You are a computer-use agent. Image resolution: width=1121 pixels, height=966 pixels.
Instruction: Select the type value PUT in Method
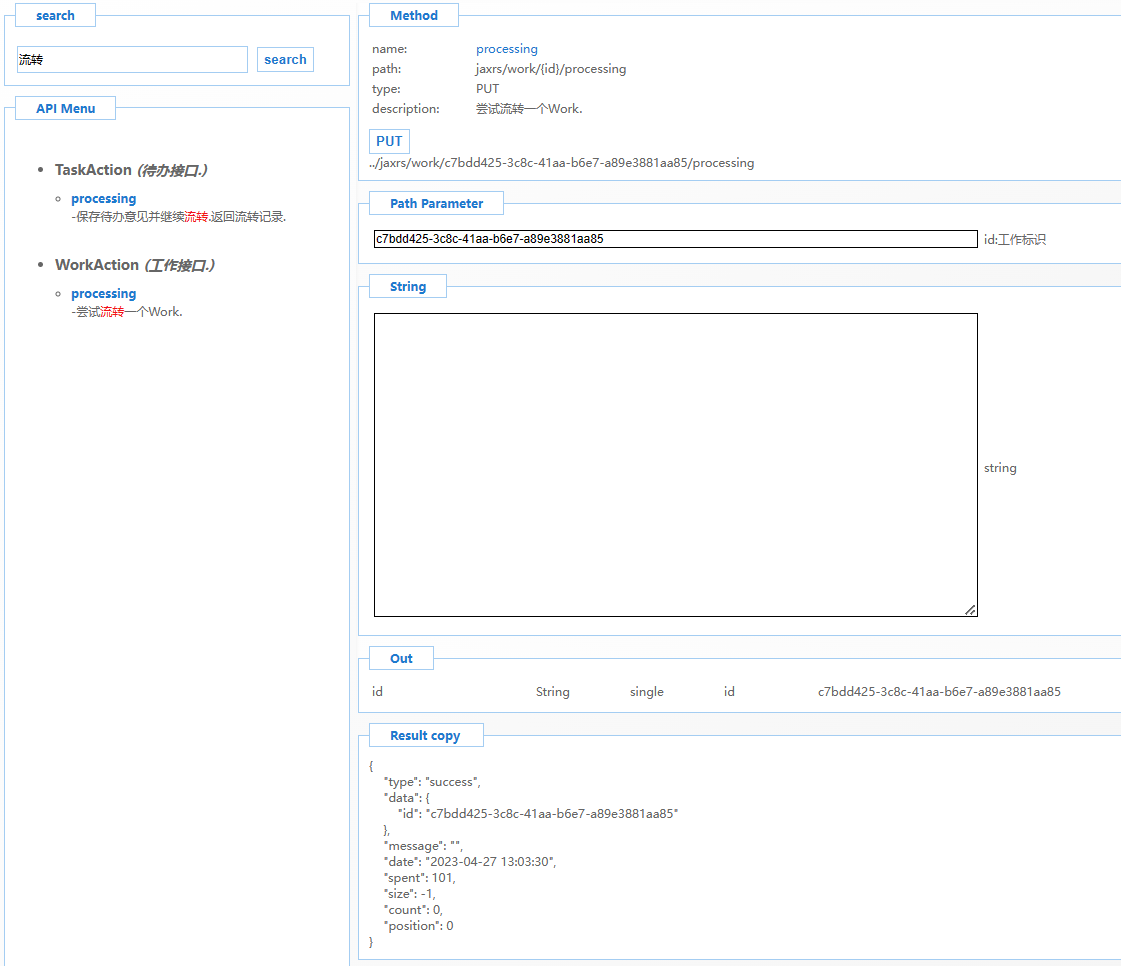point(488,89)
